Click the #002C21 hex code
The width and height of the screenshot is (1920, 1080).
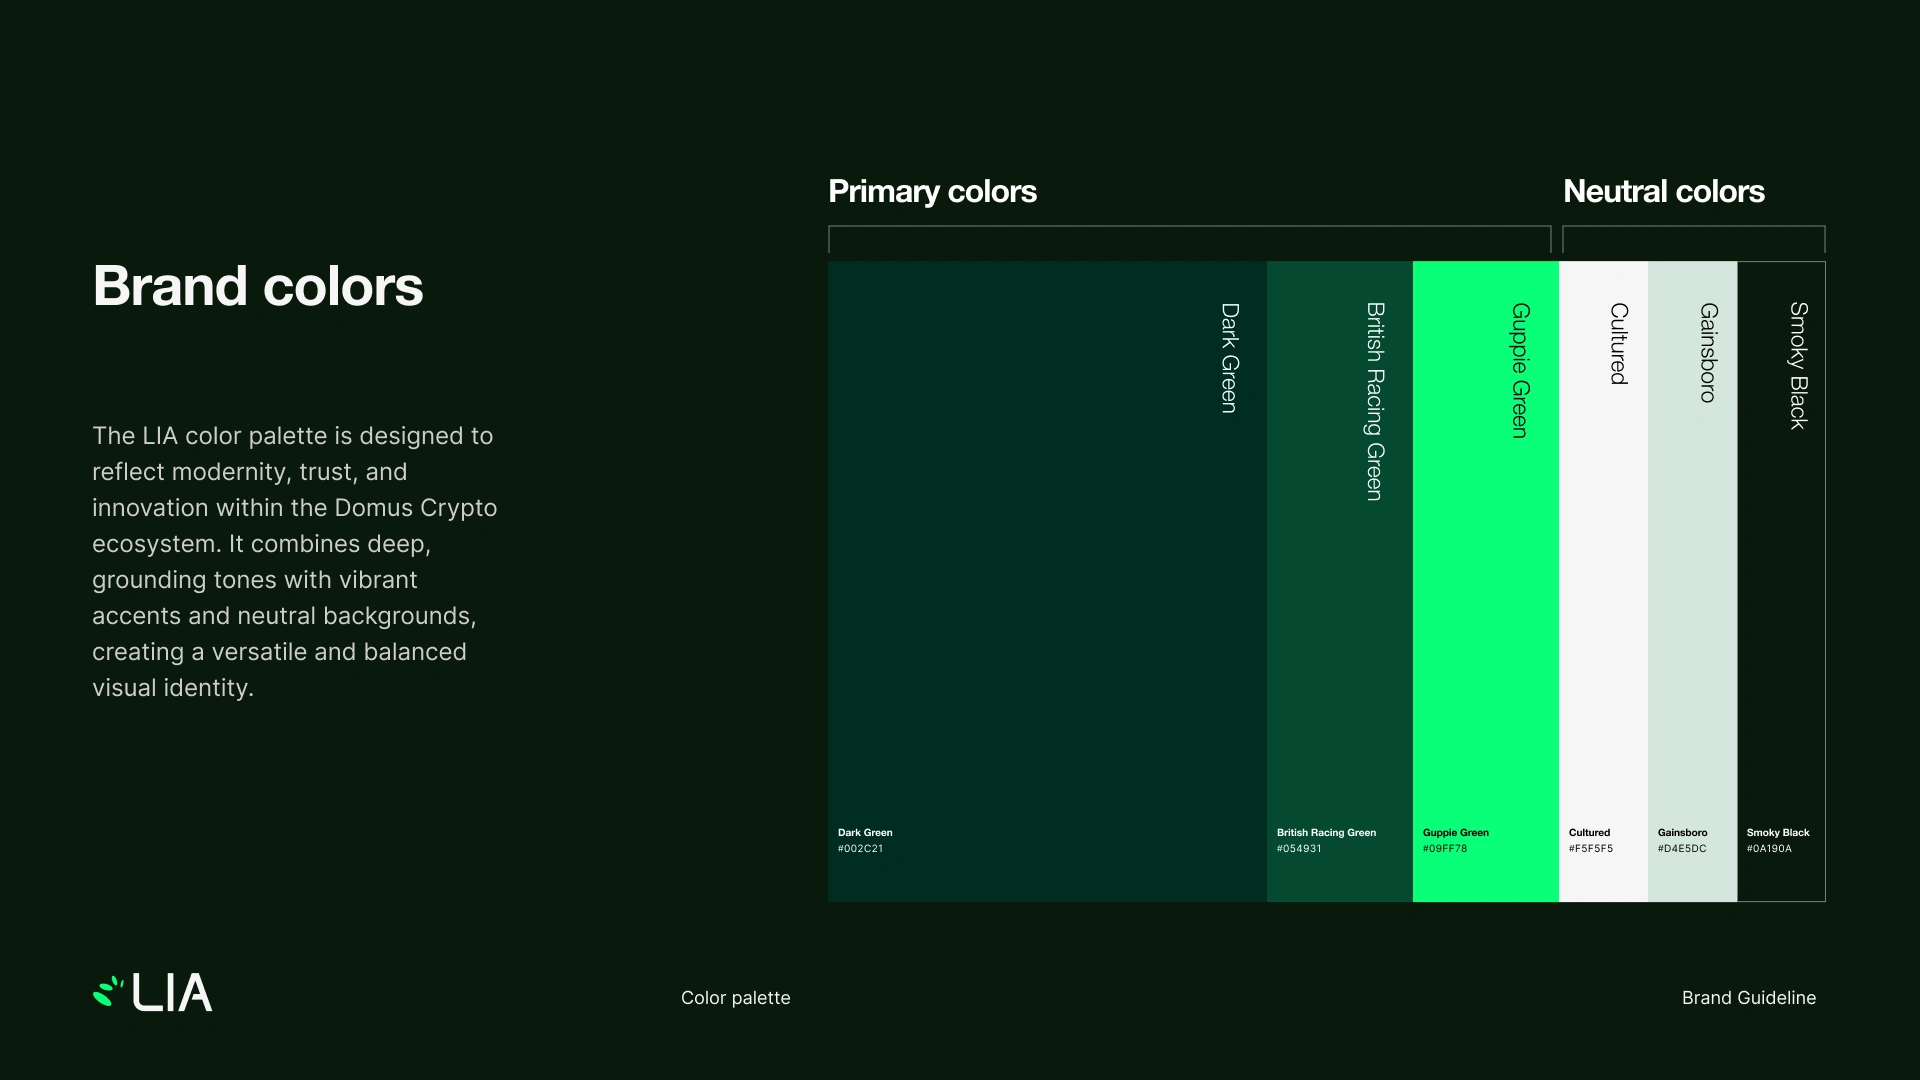click(x=860, y=849)
